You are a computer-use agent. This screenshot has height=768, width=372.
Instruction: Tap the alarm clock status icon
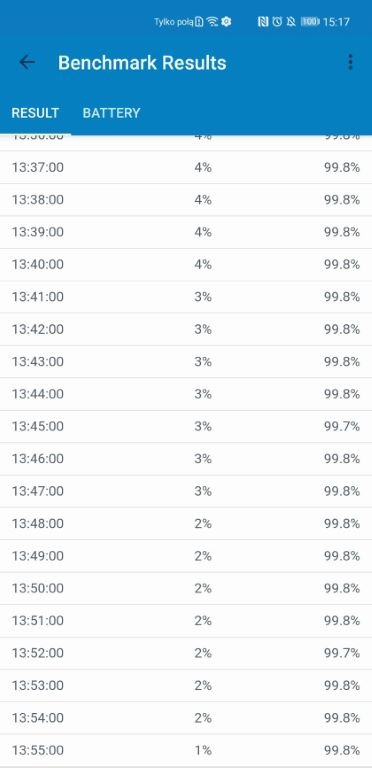click(277, 22)
